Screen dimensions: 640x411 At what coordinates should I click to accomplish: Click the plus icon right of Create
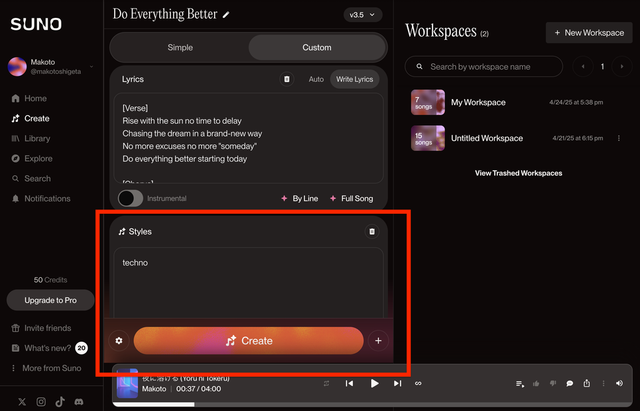tap(378, 341)
